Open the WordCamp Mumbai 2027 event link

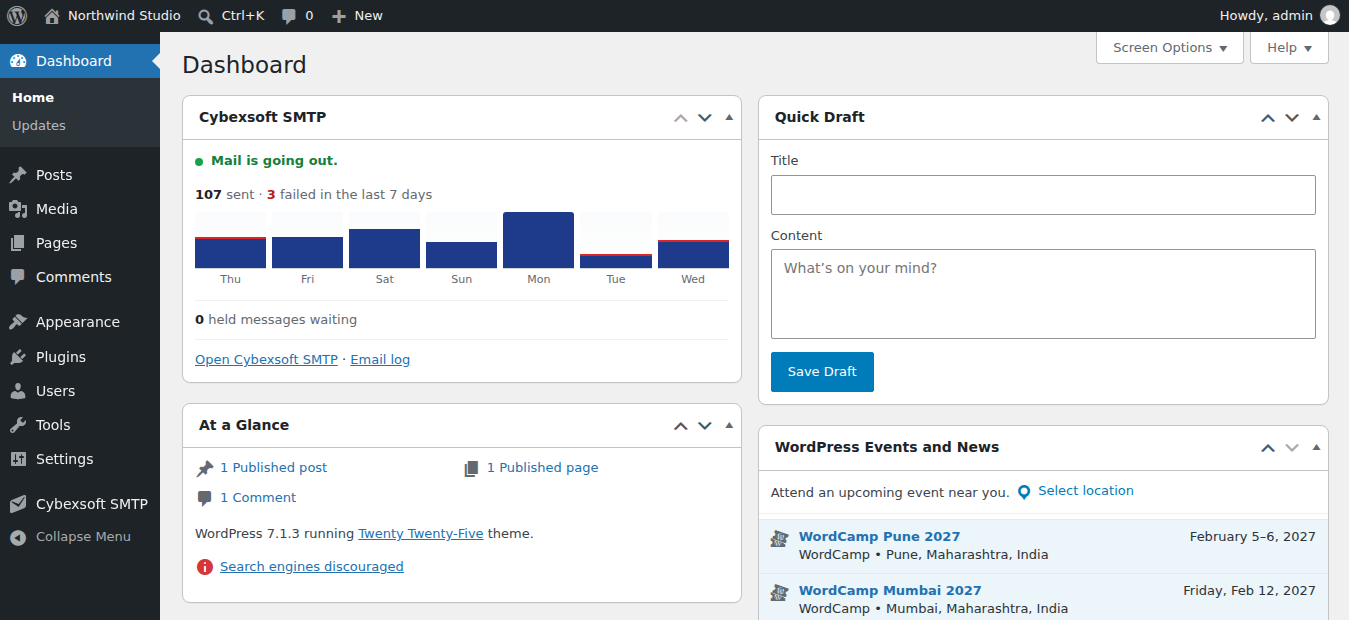click(890, 591)
